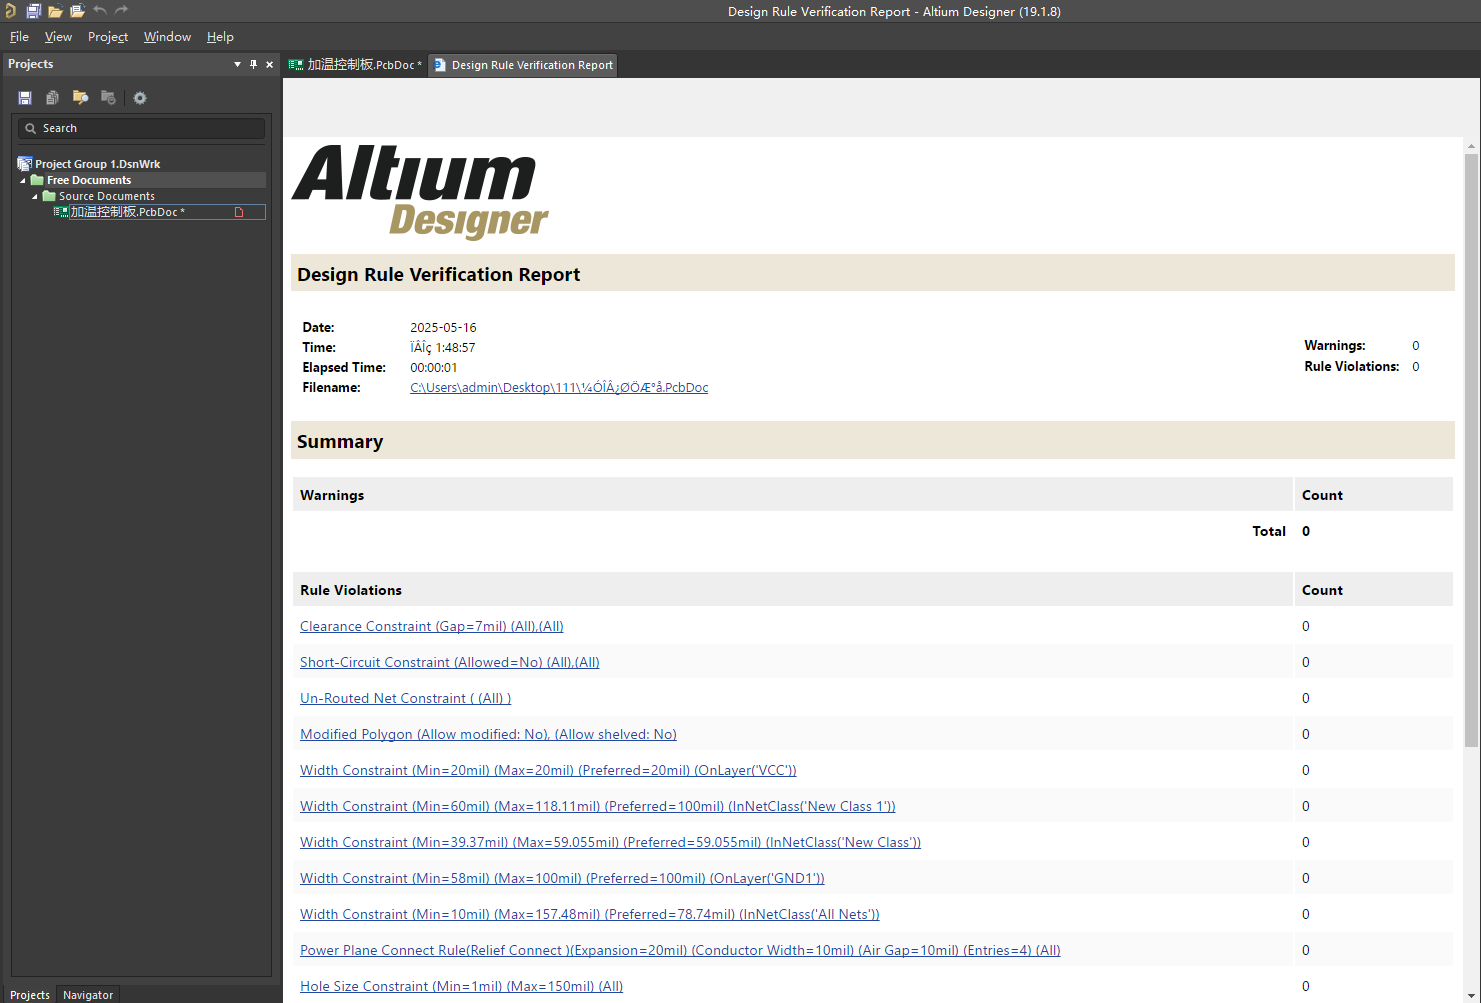Click the Altium Designer logo image in report
The image size is (1481, 1003).
coord(420,192)
